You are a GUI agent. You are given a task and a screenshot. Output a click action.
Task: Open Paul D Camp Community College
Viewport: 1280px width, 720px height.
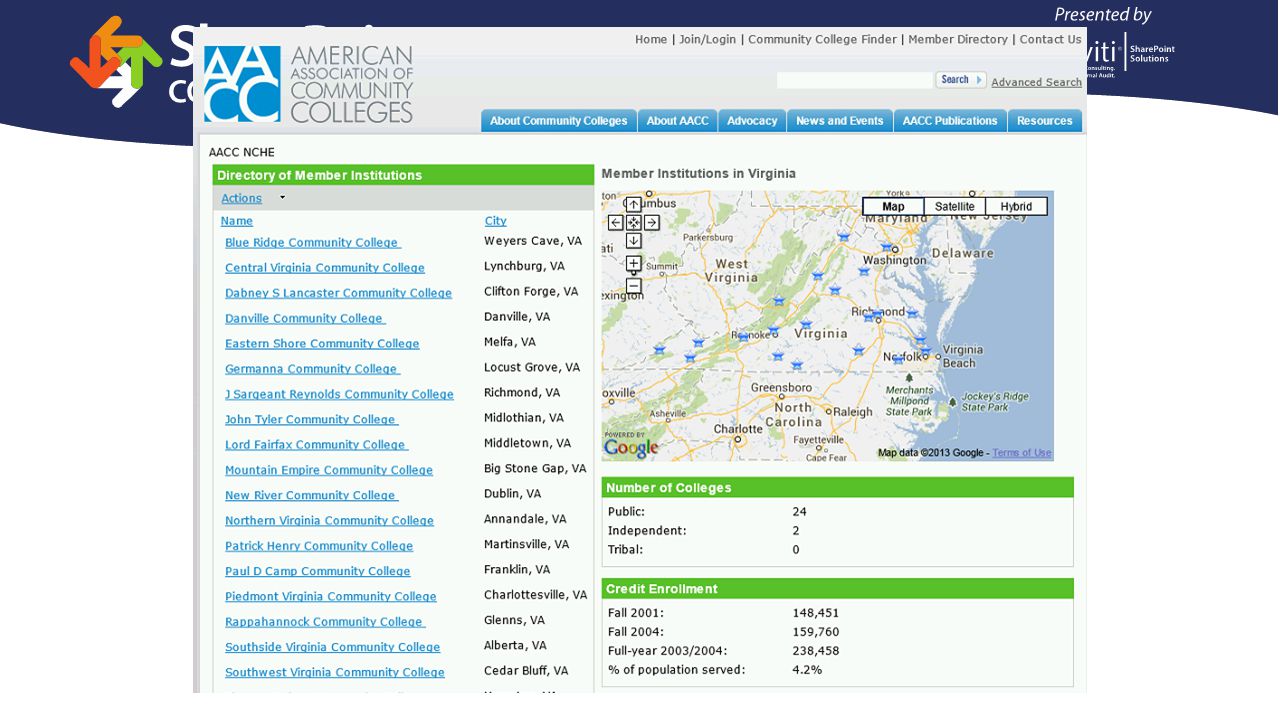318,571
